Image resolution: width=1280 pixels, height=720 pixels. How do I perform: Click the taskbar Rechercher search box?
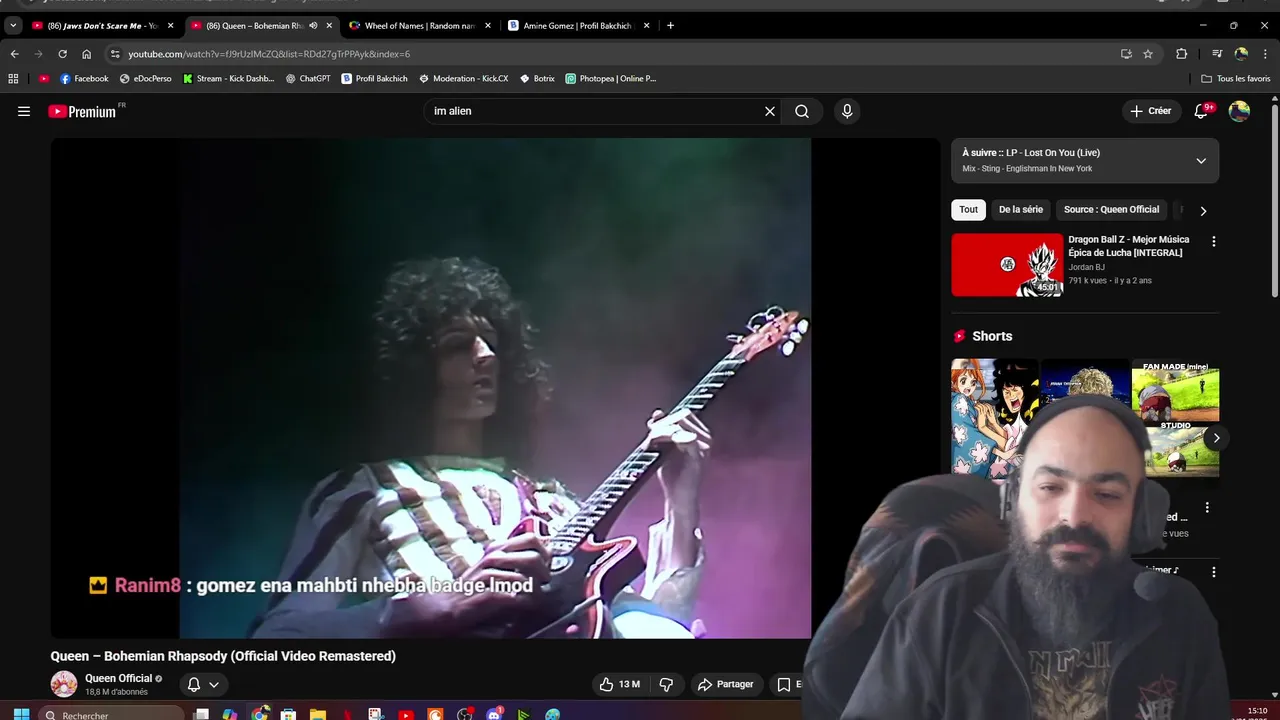112,714
